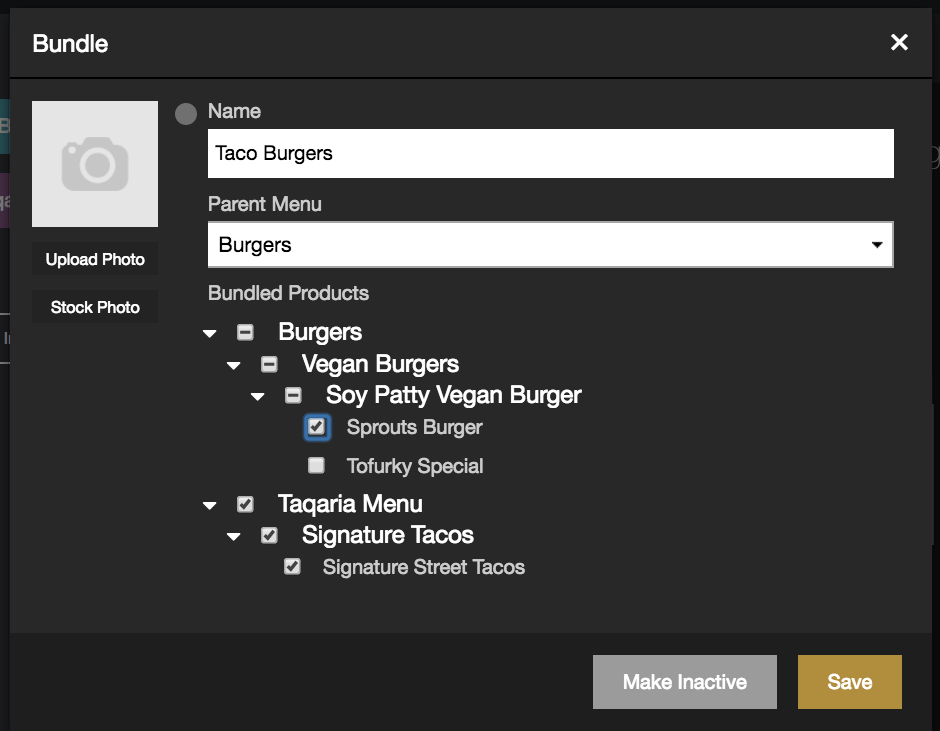
Task: Select the Taqaria Menu label
Action: coord(350,504)
